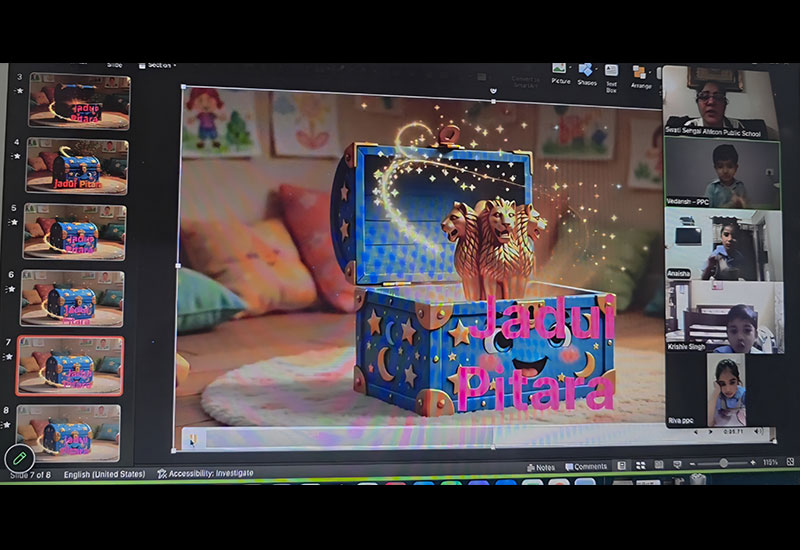Click media step forward arrow
This screenshot has height=550, width=800.
710,432
